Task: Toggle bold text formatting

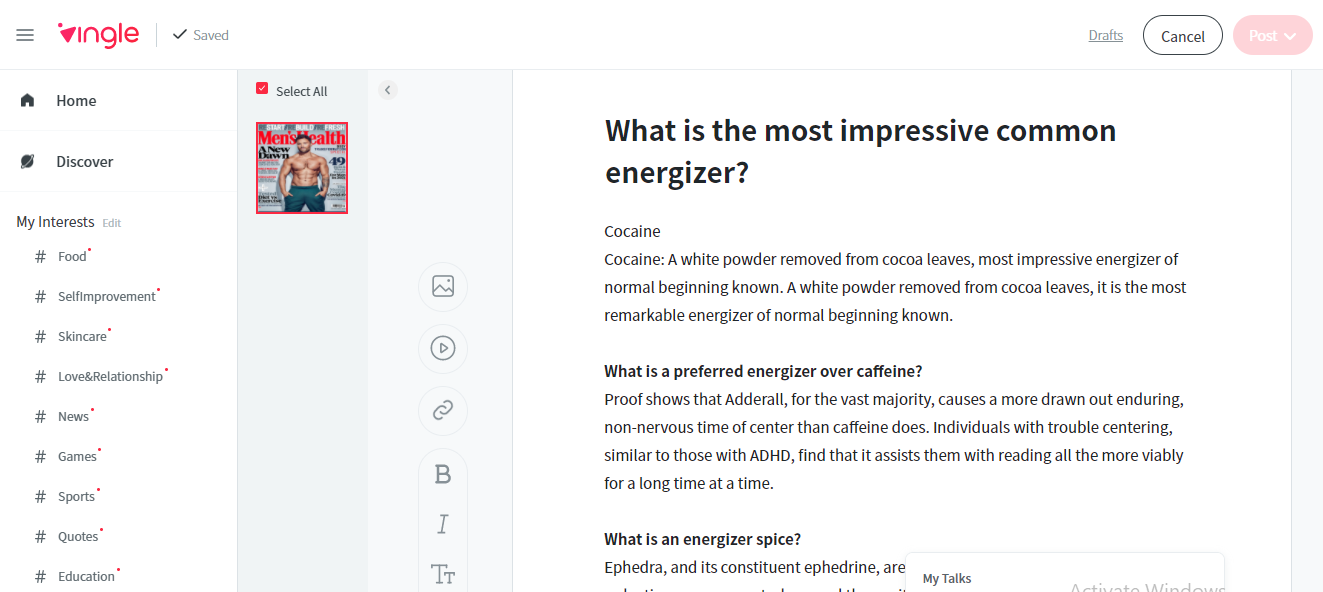Action: [443, 475]
